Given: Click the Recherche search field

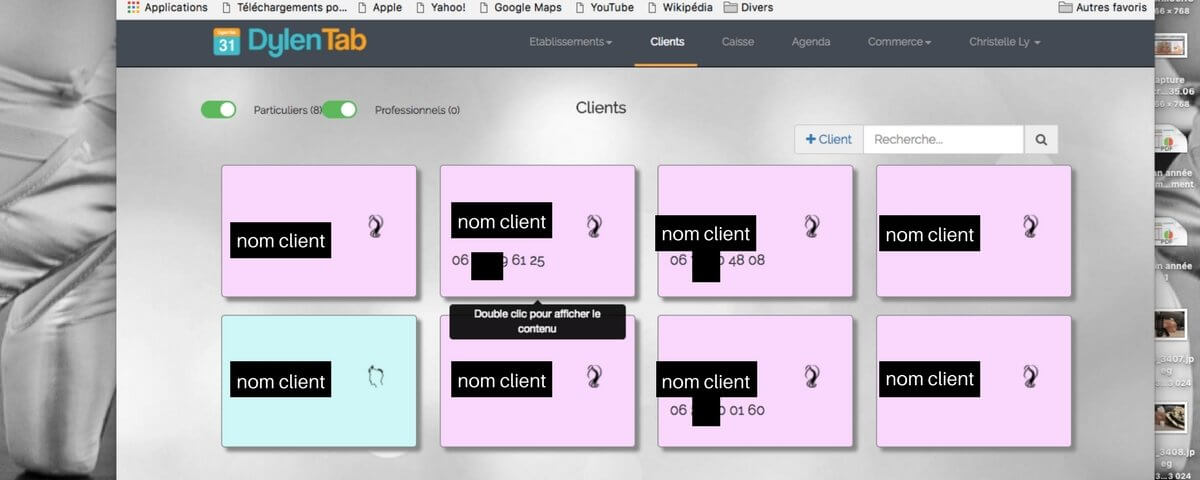Looking at the screenshot, I should (943, 140).
